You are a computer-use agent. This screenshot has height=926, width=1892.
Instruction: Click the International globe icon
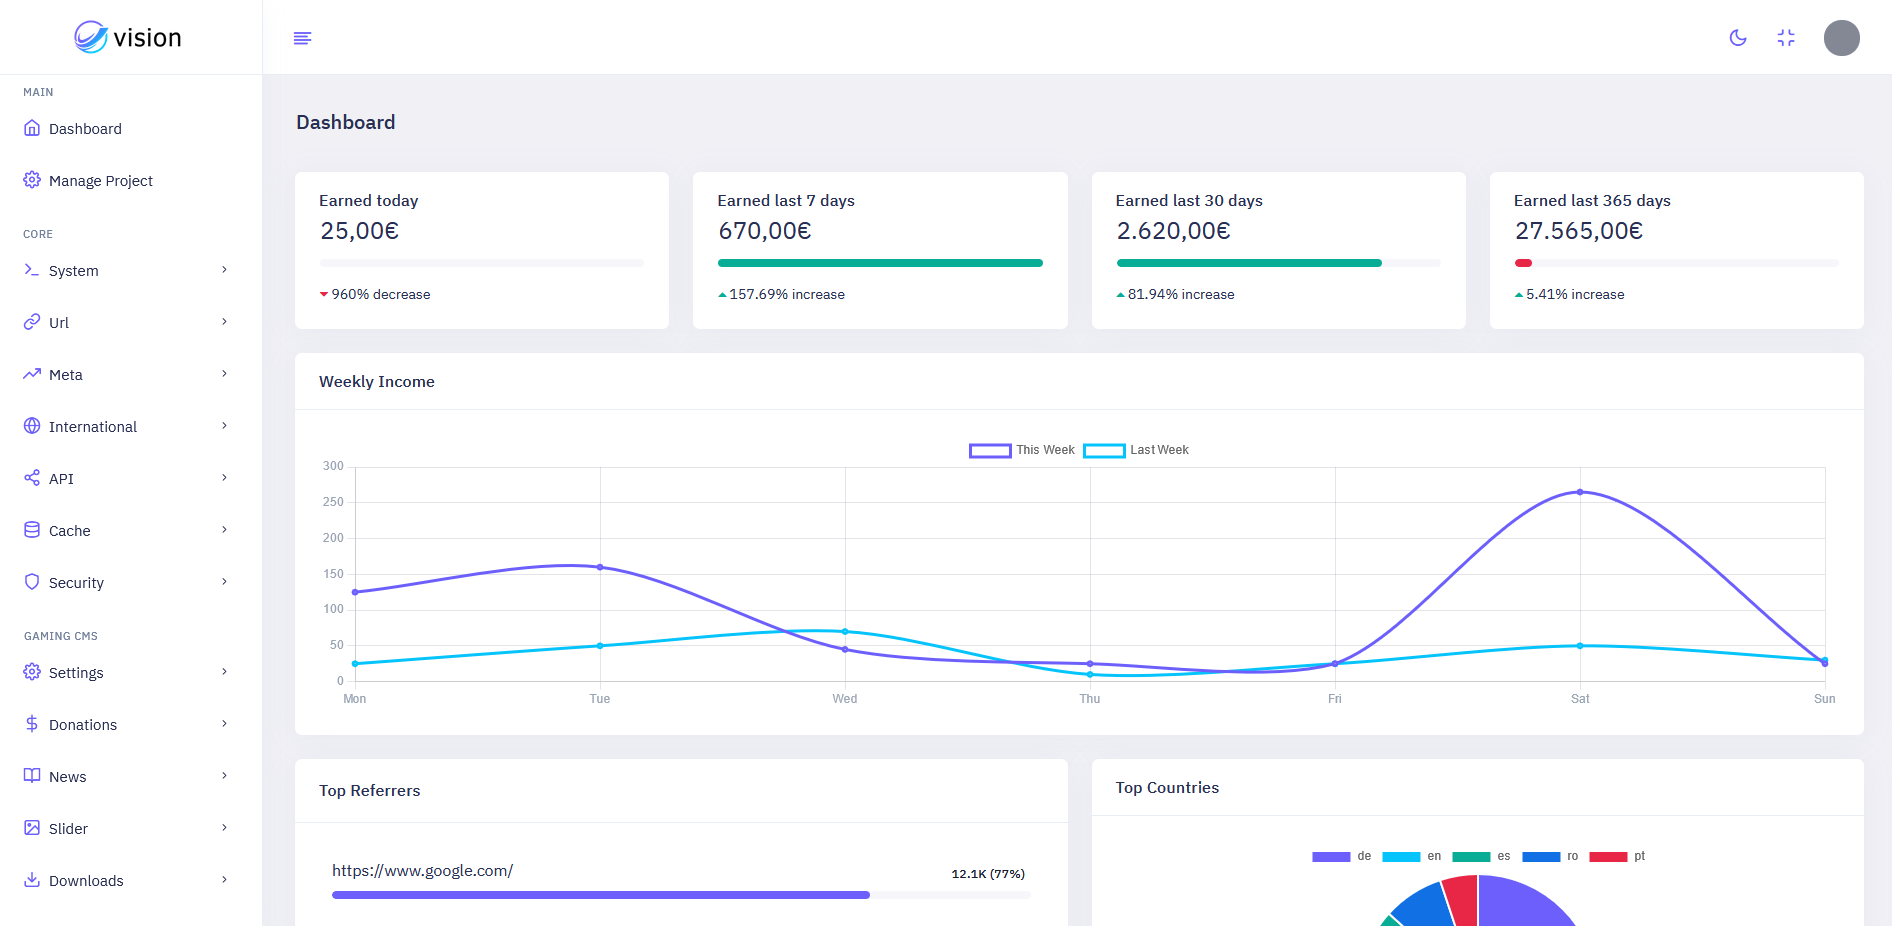(x=32, y=426)
